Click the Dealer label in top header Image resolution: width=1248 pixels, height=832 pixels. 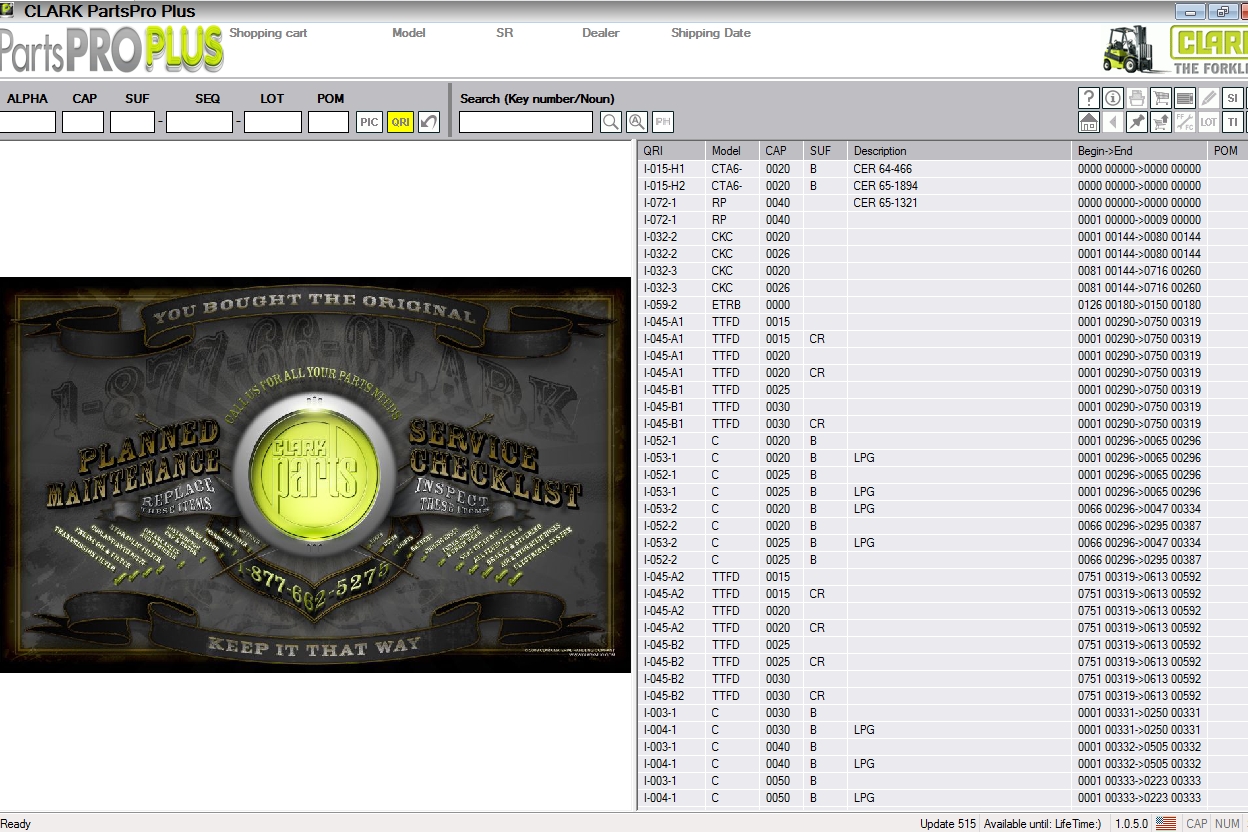point(601,33)
